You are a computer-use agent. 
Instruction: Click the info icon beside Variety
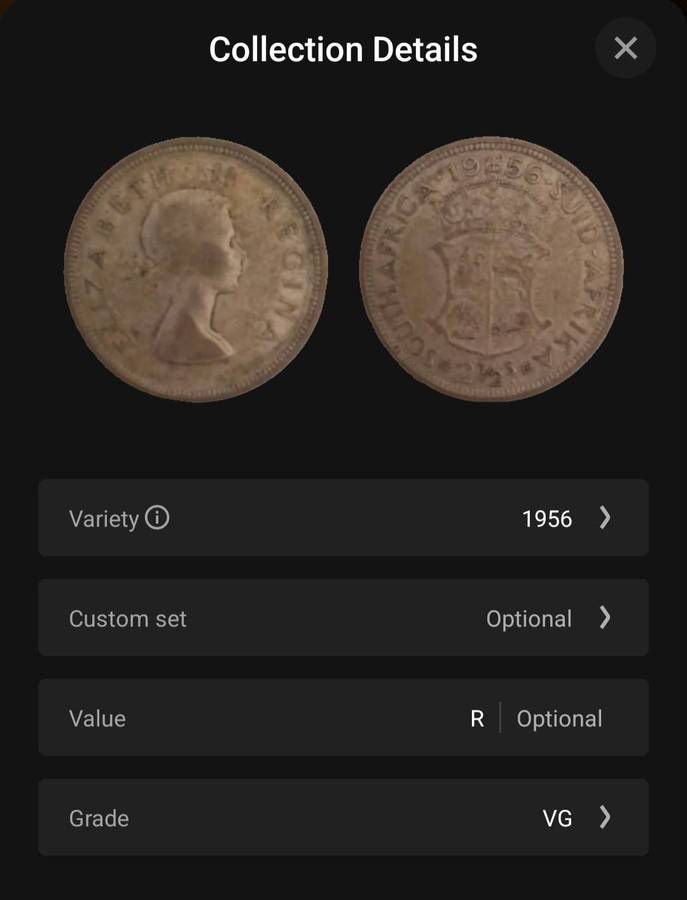(x=157, y=518)
